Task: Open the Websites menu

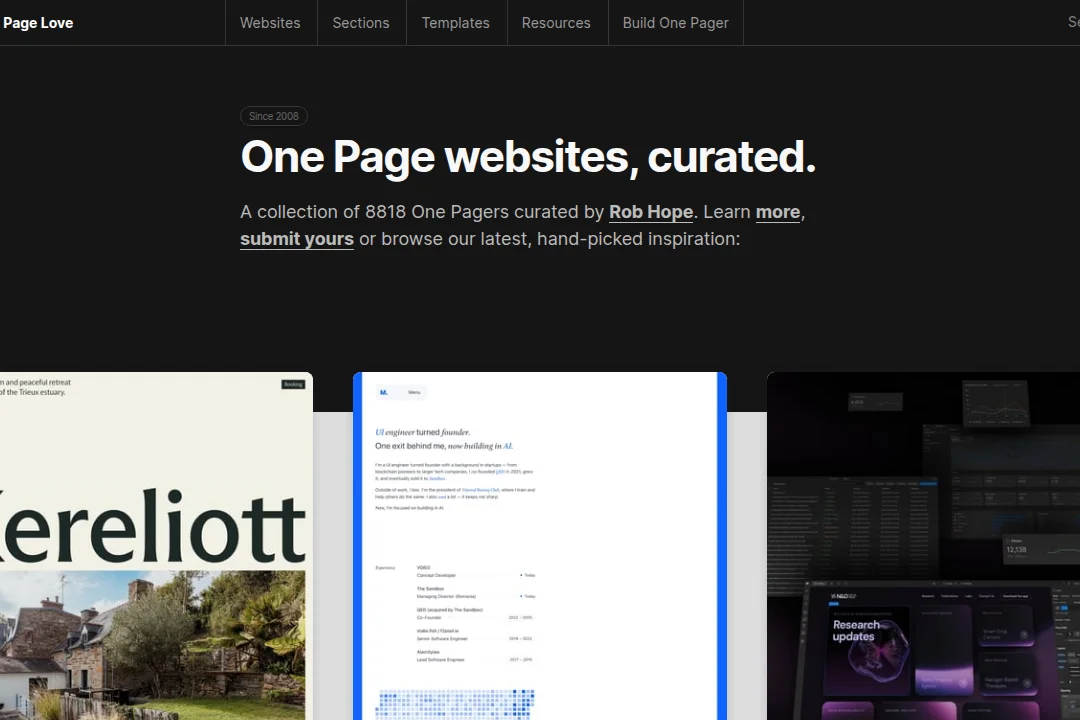Action: tap(270, 23)
